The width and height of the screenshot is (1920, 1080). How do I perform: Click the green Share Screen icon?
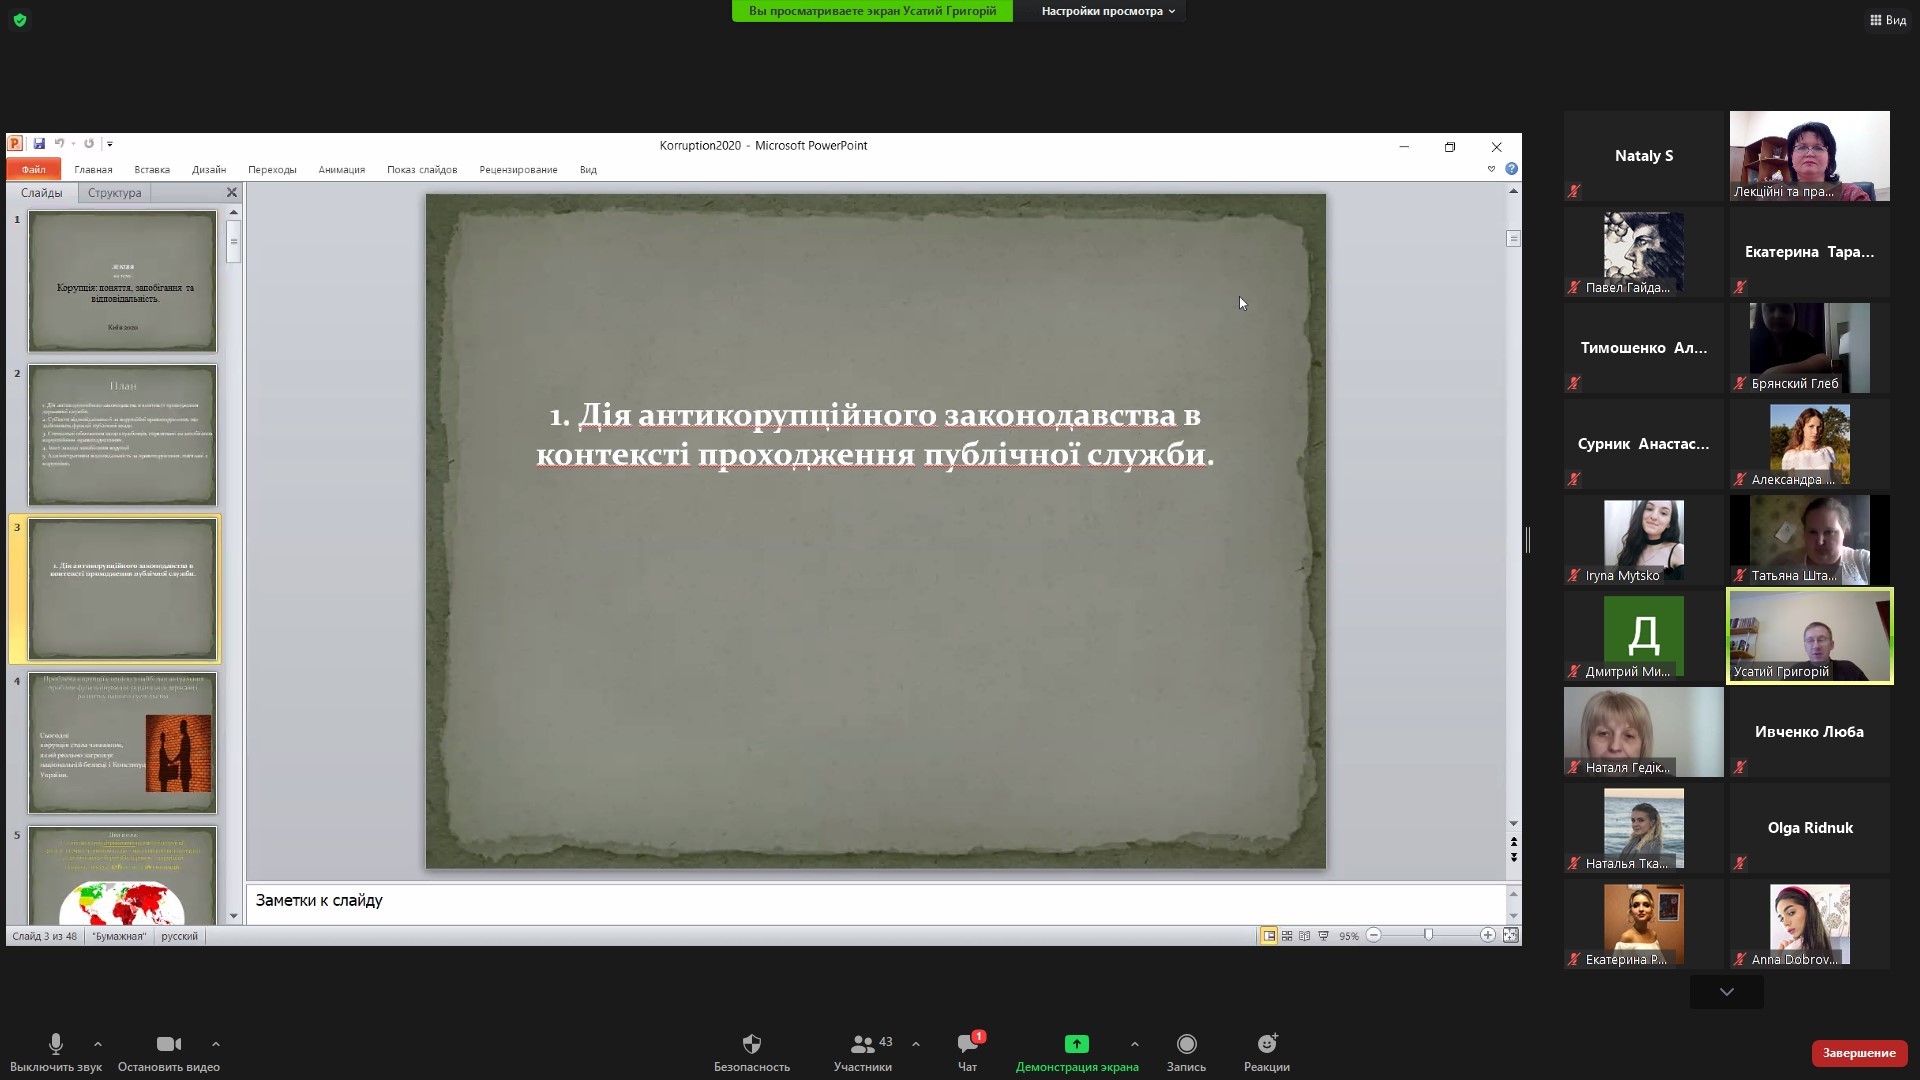tap(1077, 1044)
